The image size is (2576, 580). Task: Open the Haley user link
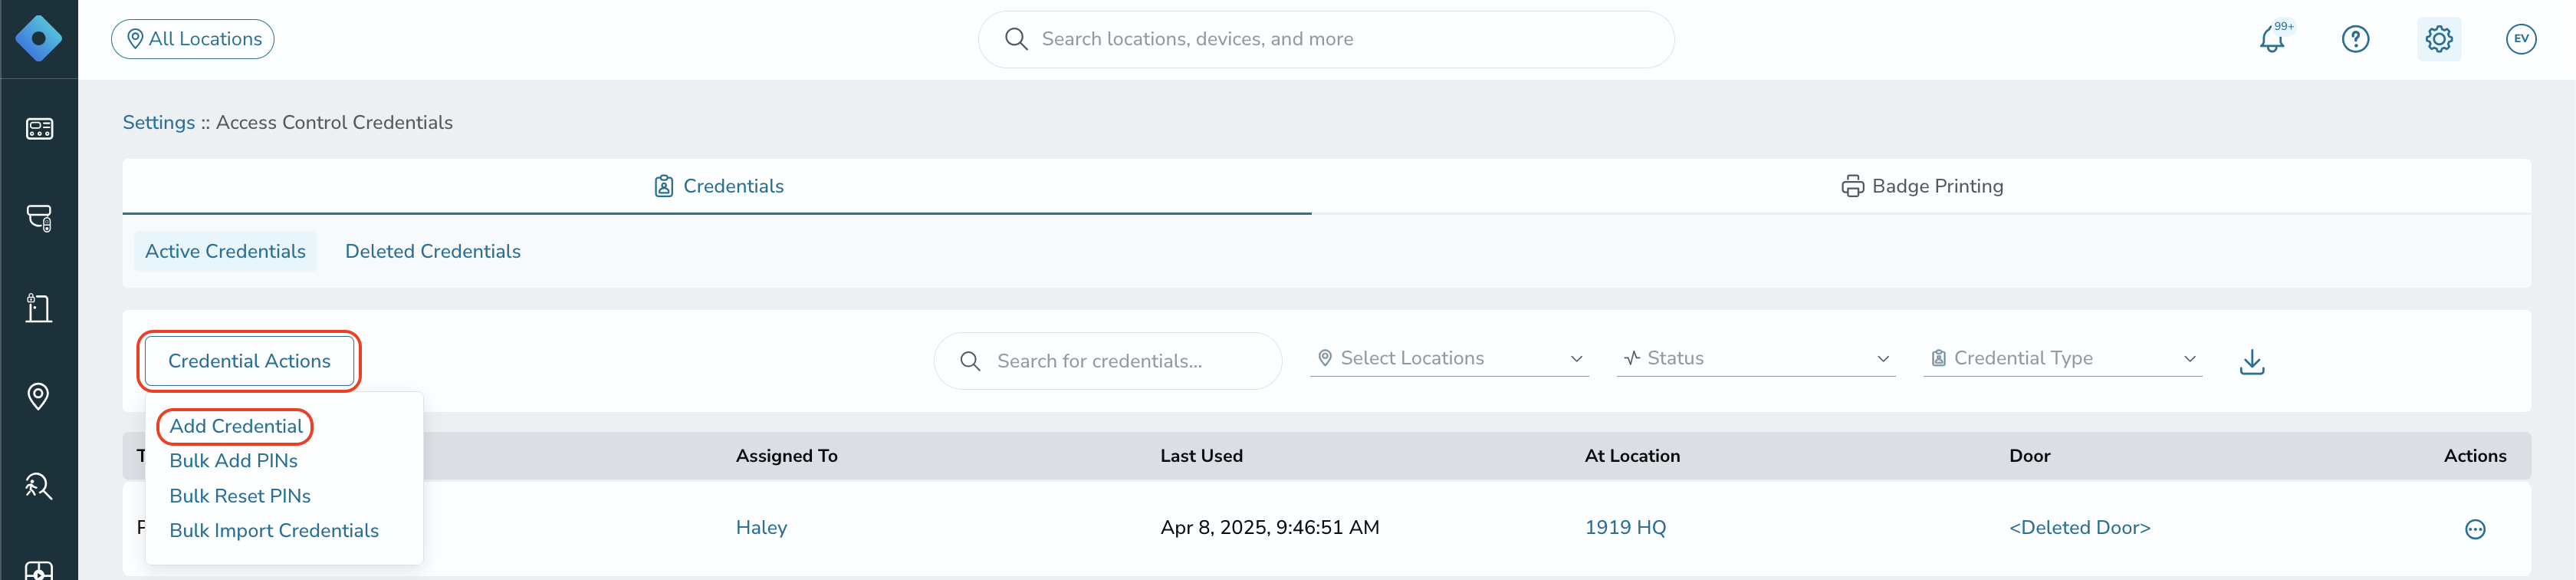(761, 527)
